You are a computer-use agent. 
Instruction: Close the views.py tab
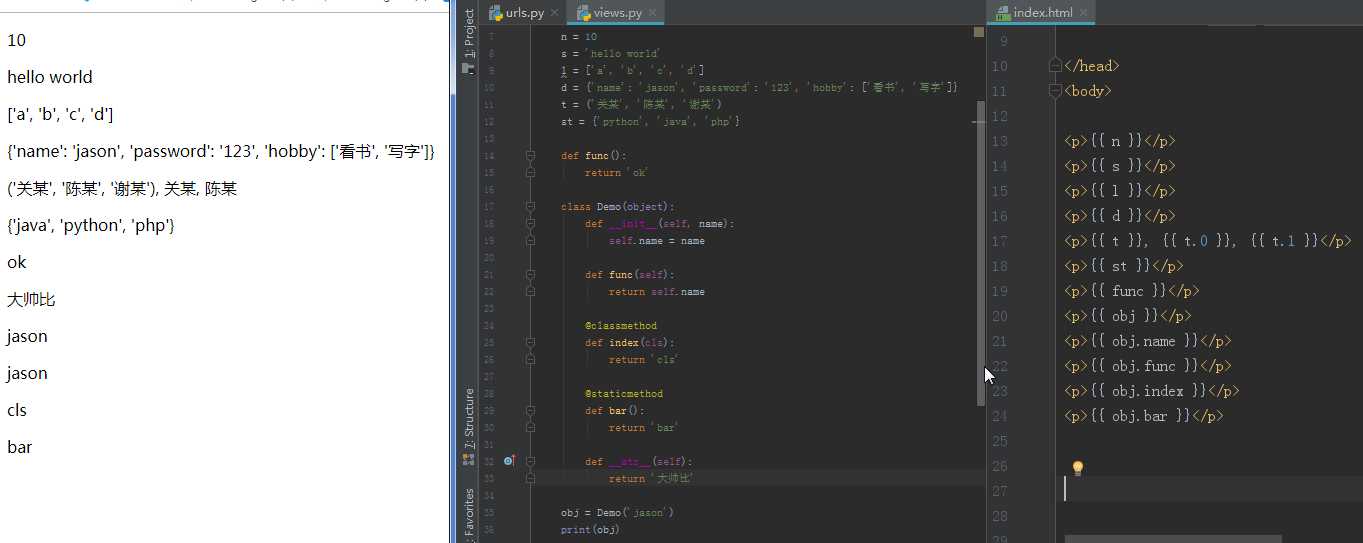click(654, 13)
